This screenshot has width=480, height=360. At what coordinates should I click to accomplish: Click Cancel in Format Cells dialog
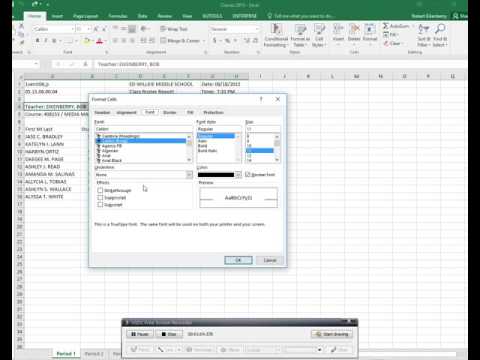coord(270,260)
